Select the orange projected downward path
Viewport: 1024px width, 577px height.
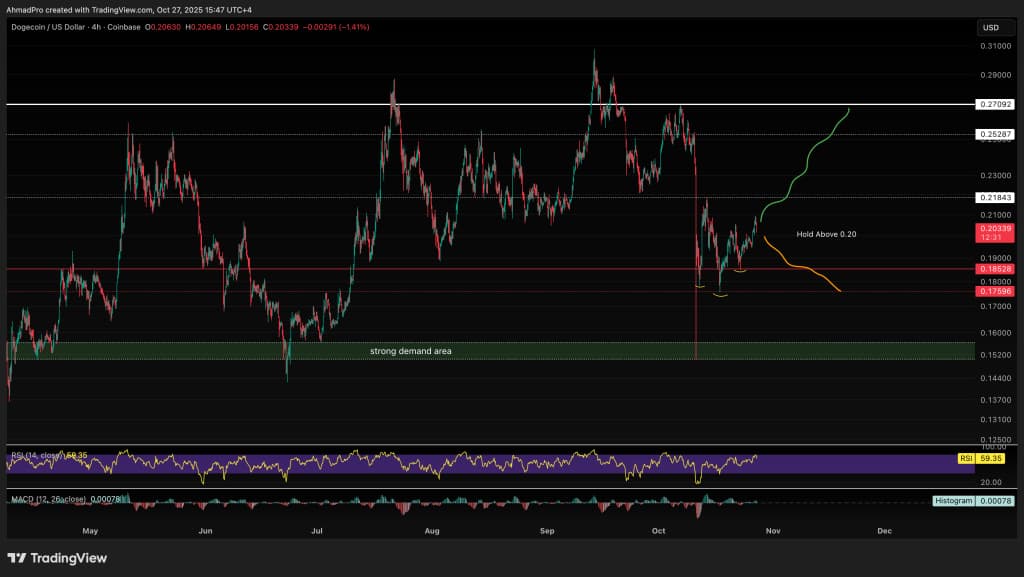tap(800, 267)
